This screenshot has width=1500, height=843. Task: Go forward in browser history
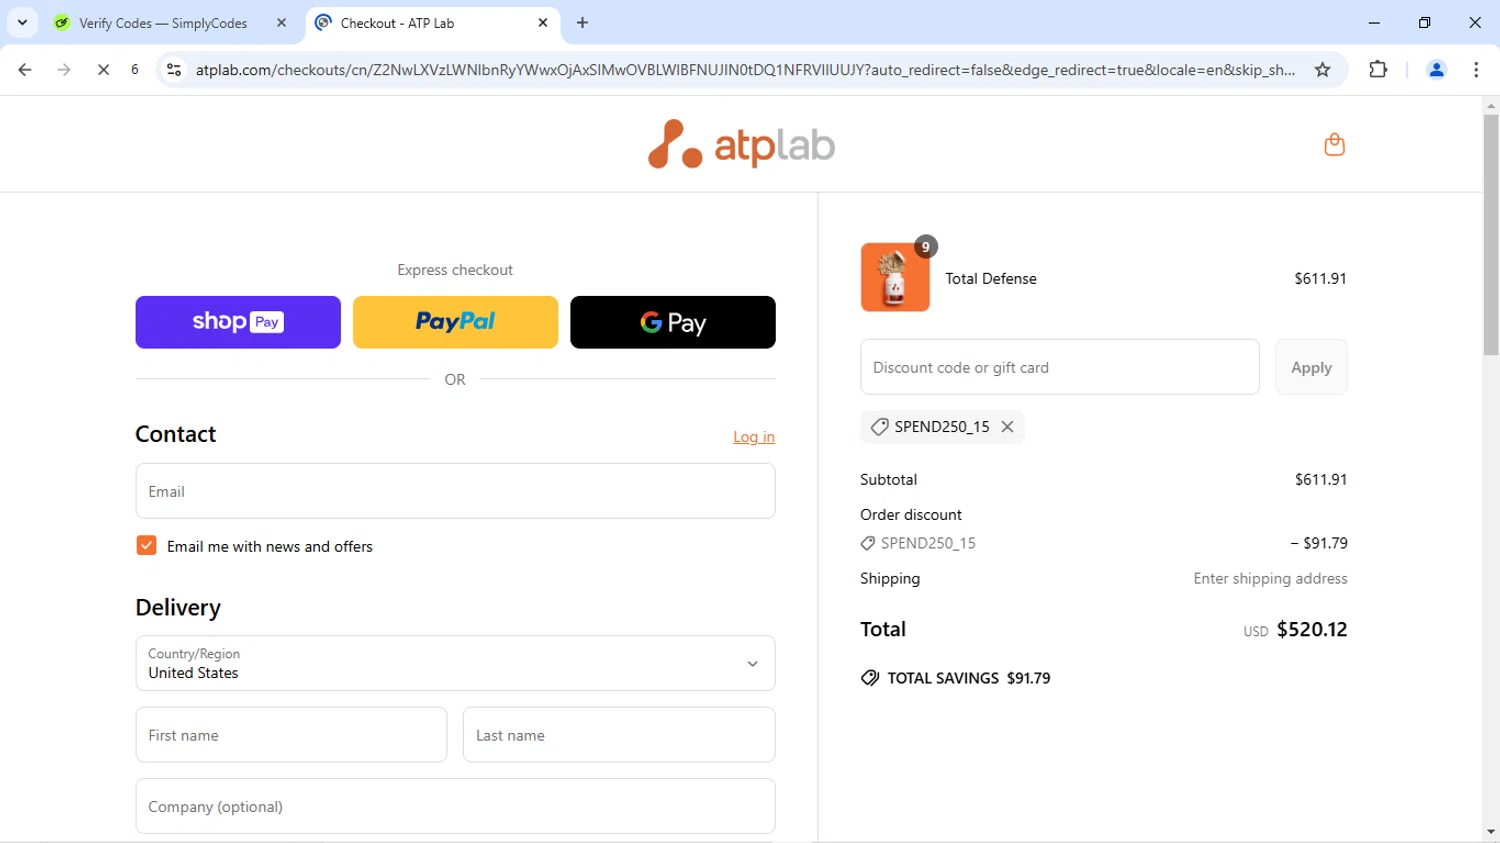point(64,70)
